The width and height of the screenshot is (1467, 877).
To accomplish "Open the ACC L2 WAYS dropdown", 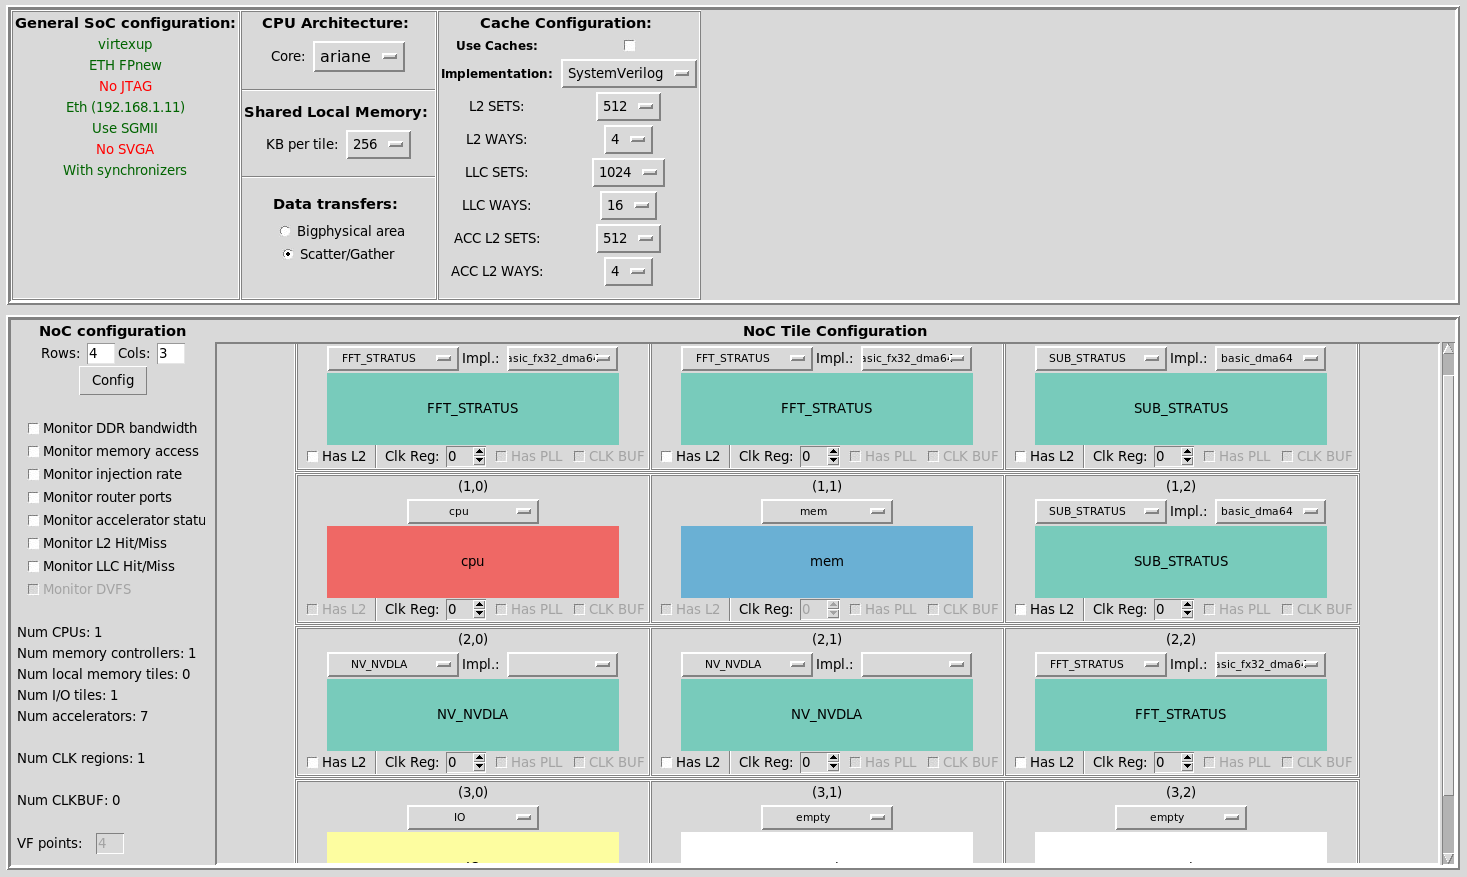I will tap(629, 271).
